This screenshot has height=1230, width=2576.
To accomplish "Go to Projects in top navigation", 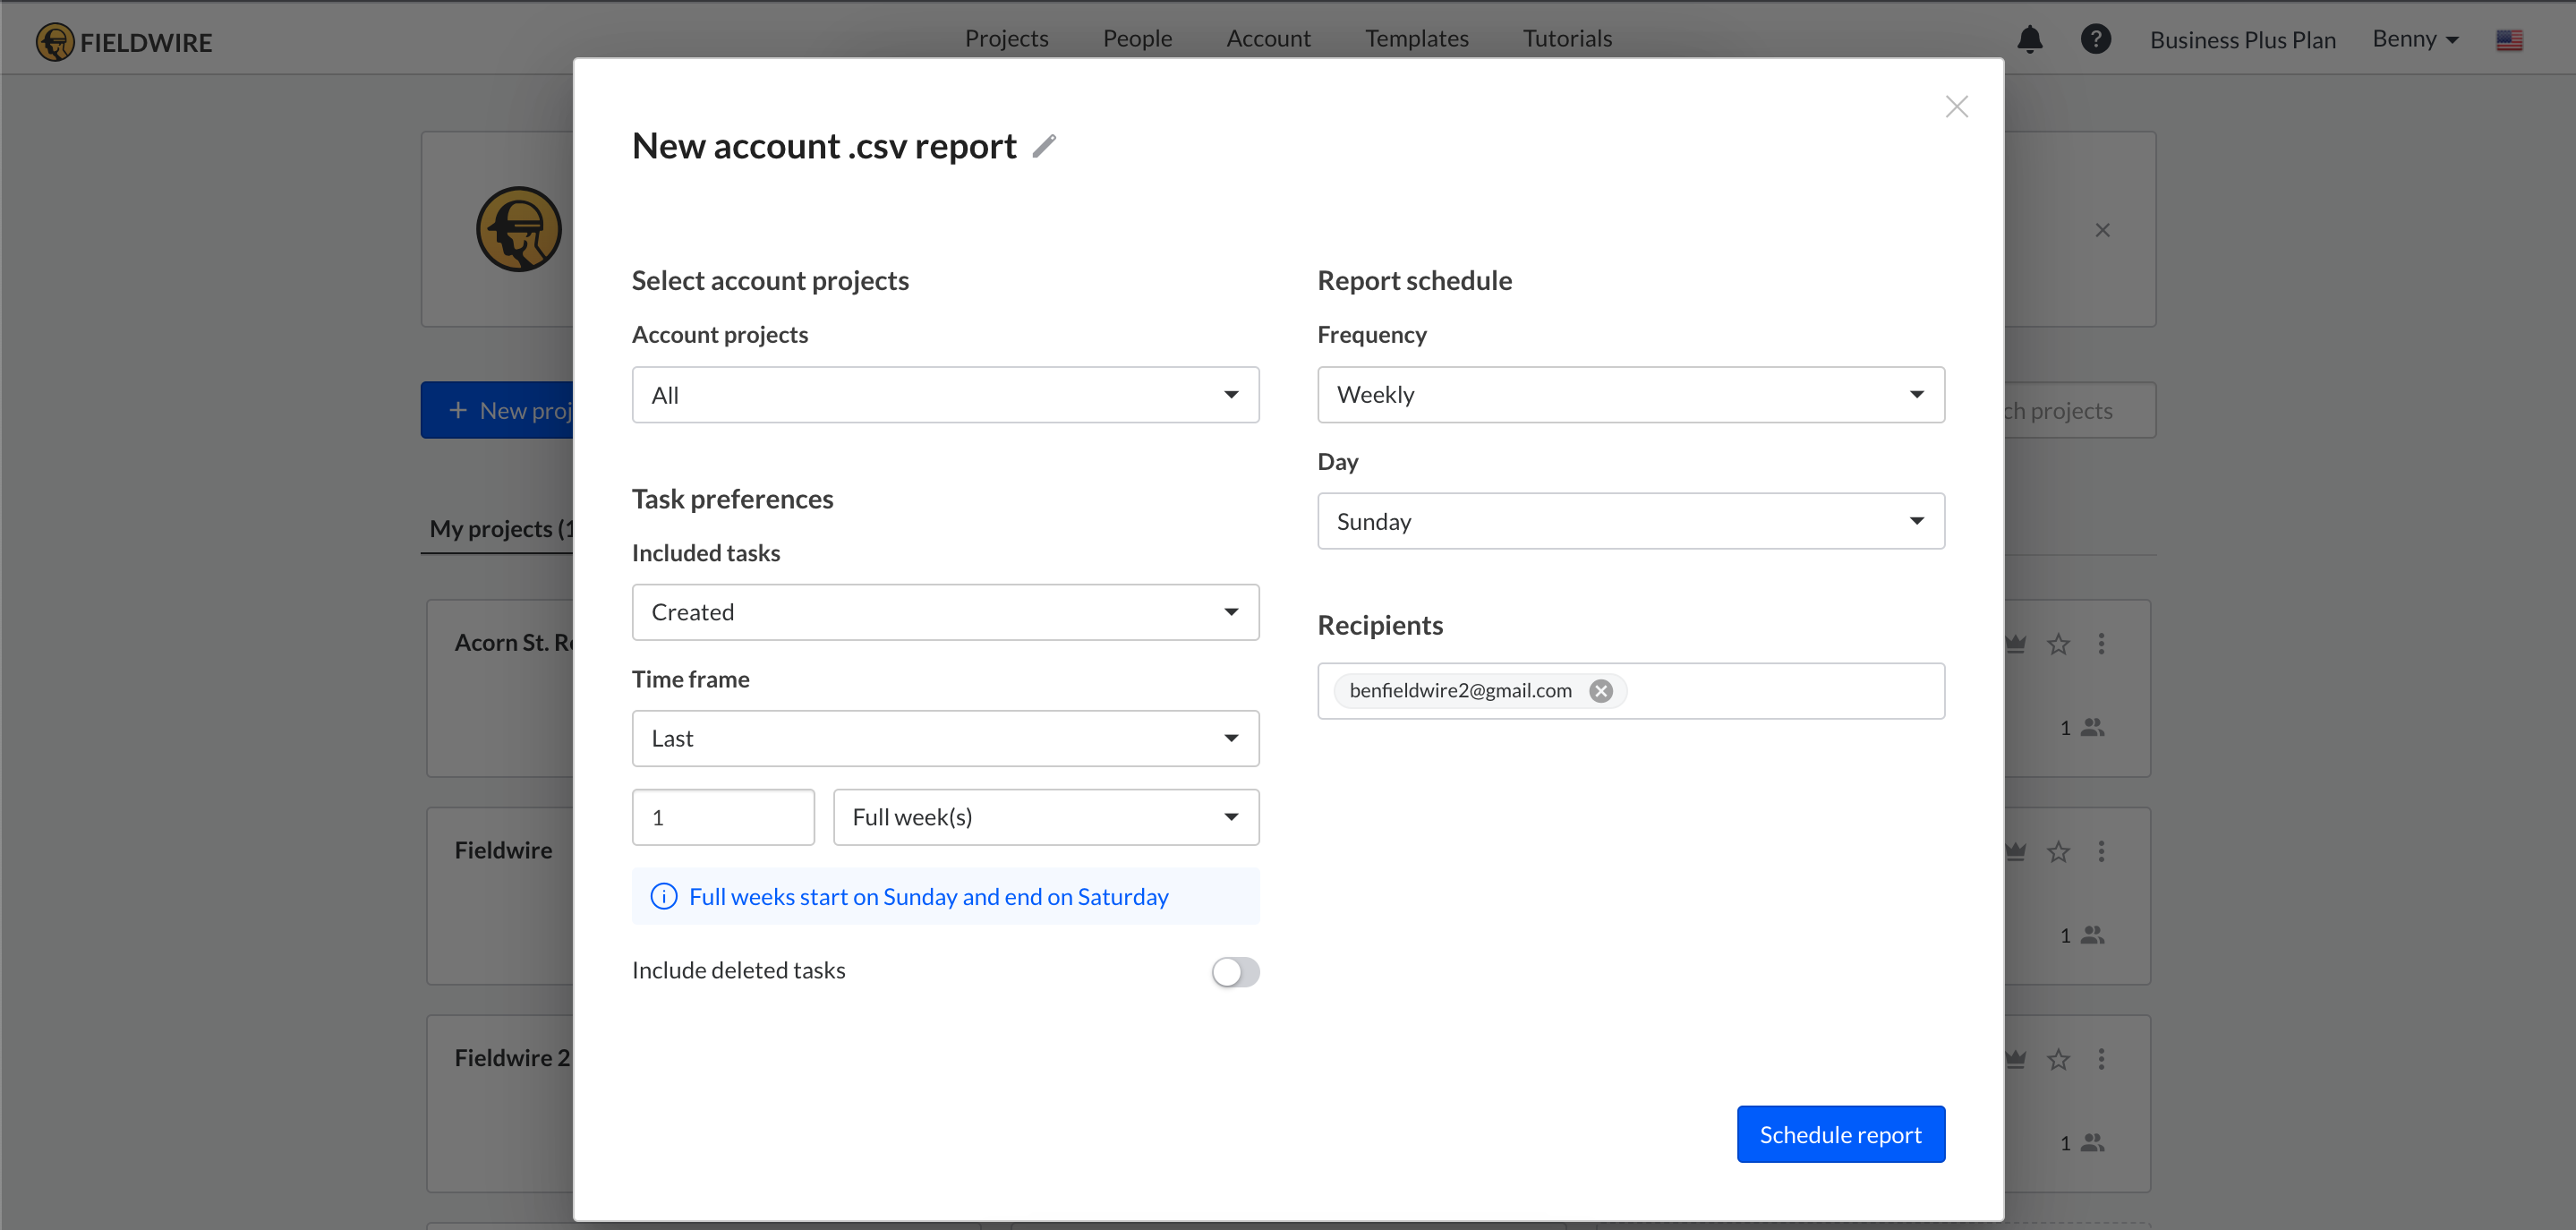I will [x=1006, y=39].
